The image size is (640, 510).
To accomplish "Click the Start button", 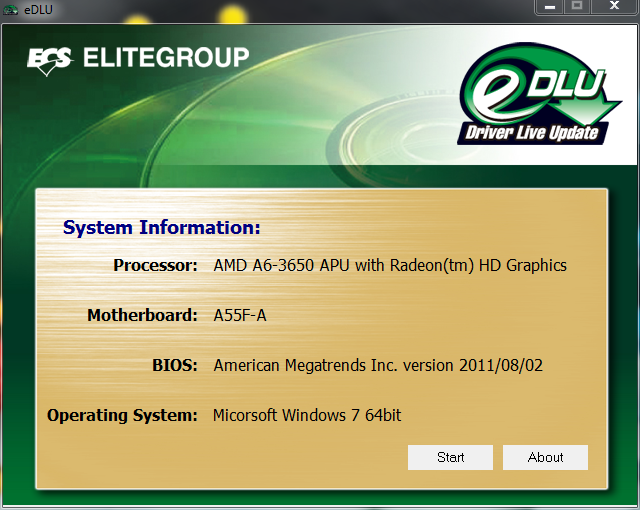I will tap(450, 457).
